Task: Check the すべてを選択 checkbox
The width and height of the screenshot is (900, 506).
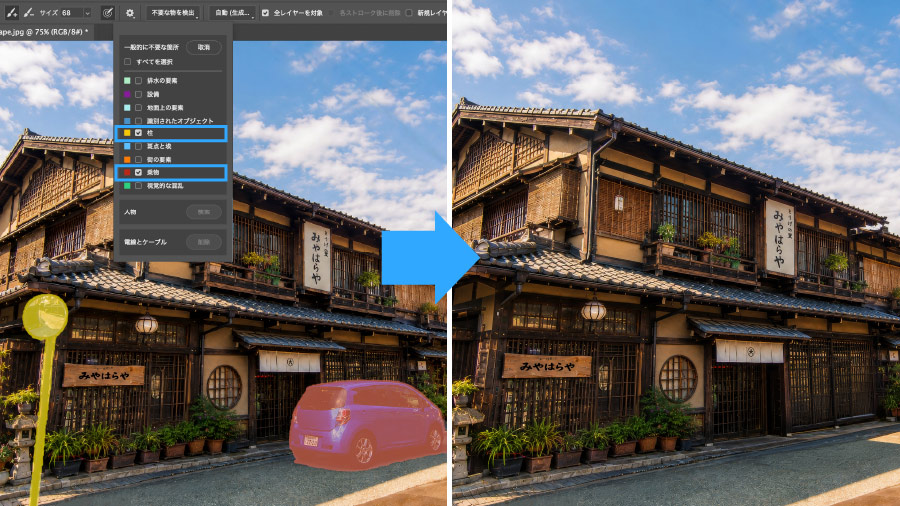Action: (x=127, y=62)
